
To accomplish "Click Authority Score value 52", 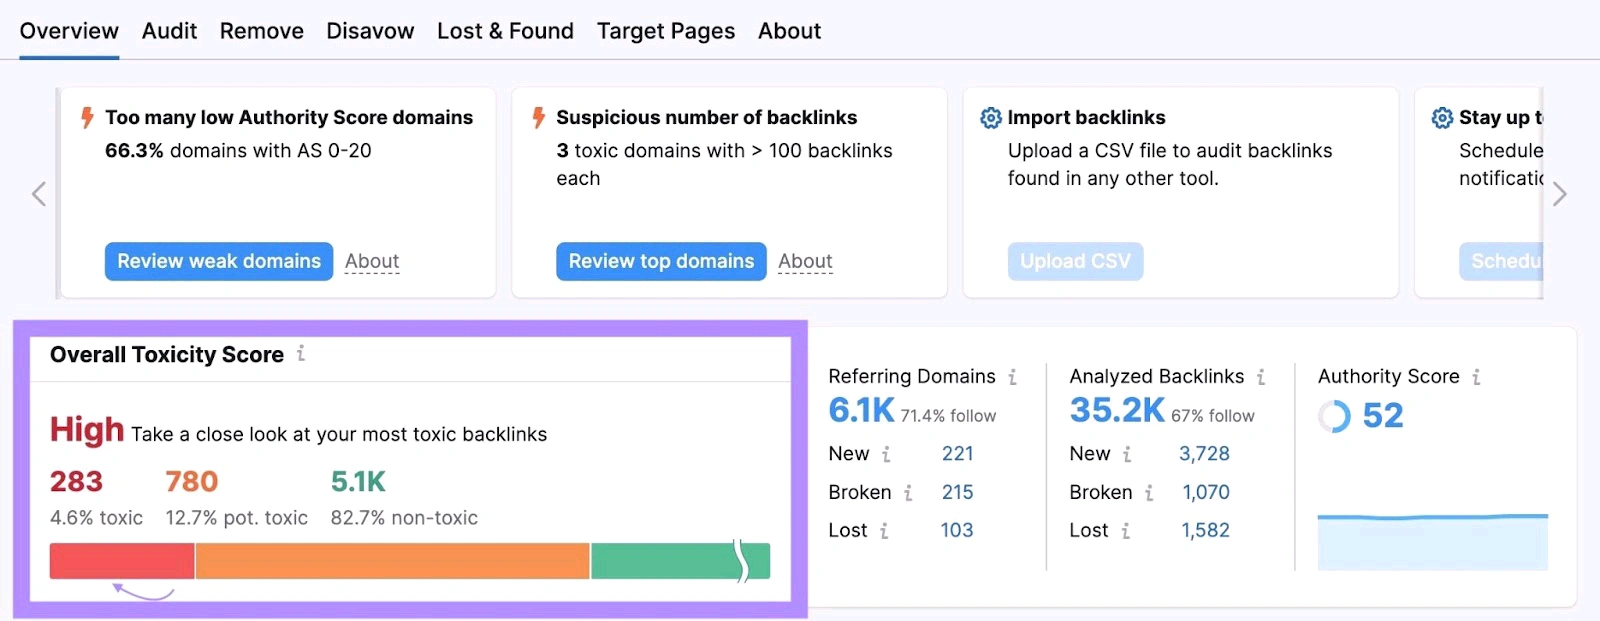I will click(x=1383, y=415).
